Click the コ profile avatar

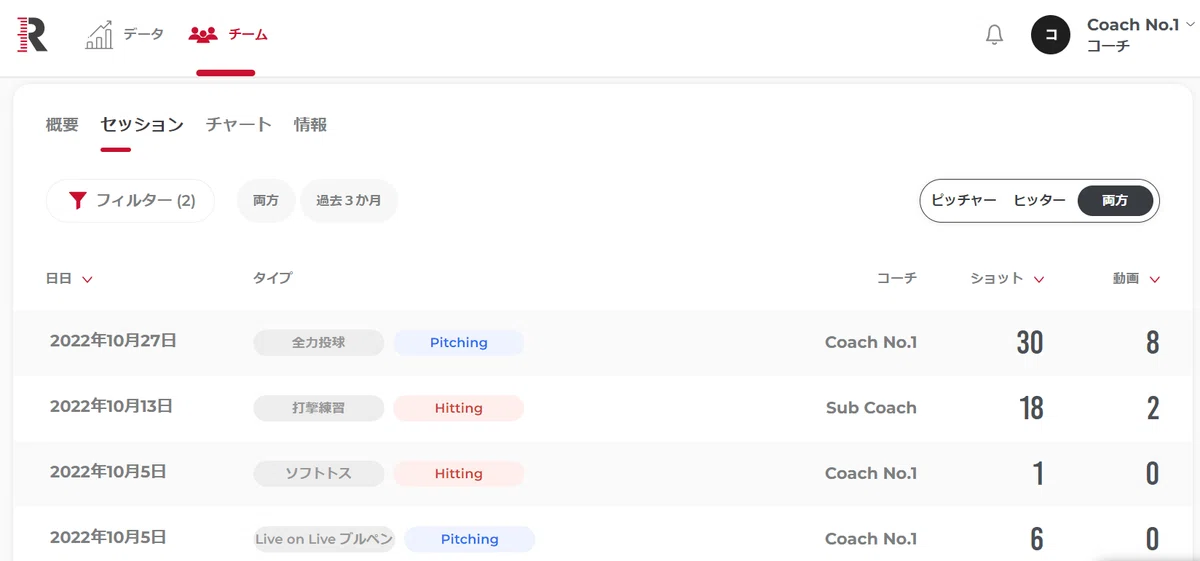pos(1051,35)
